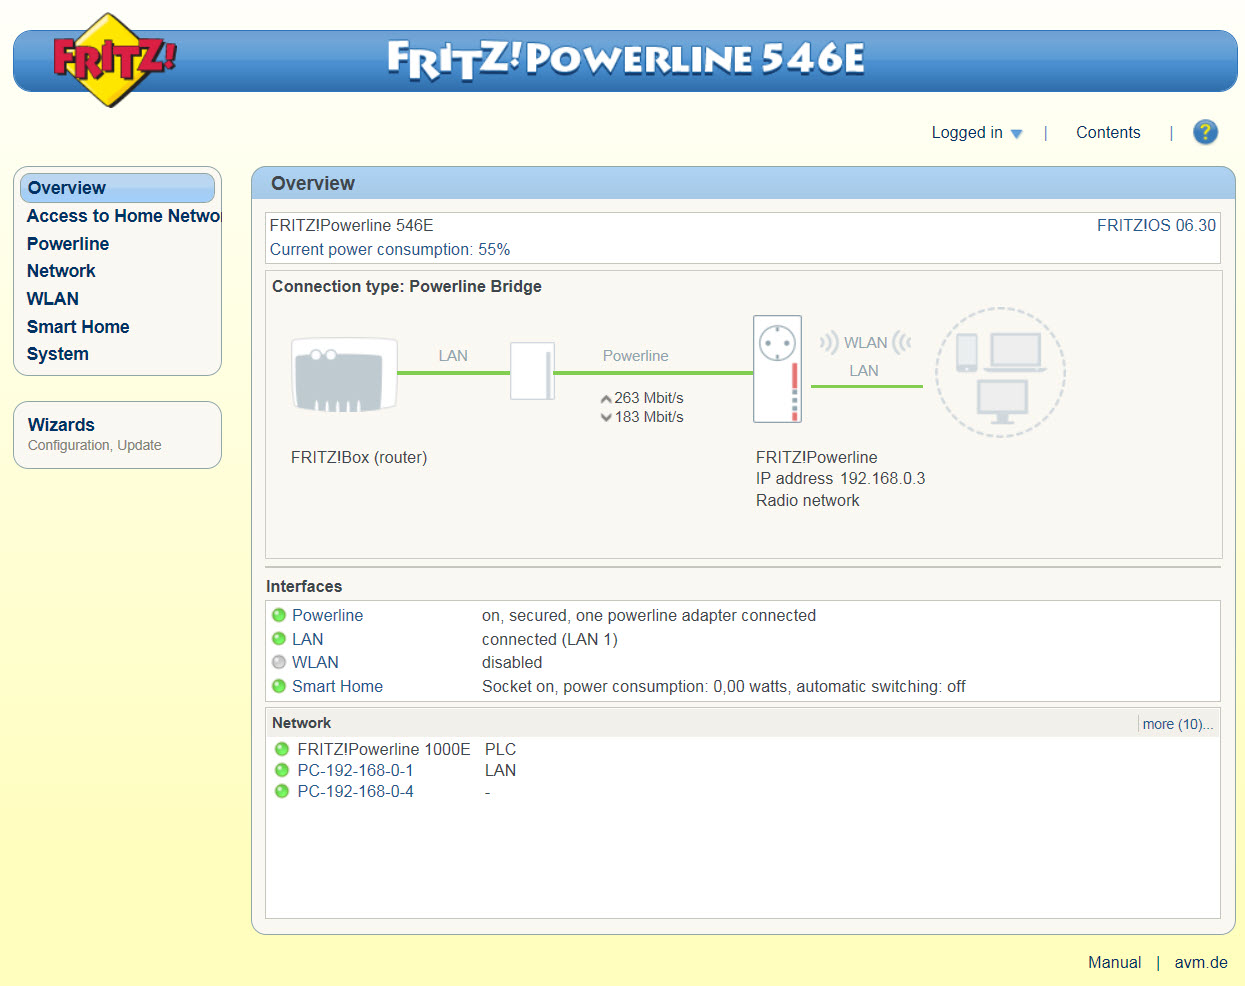
Task: Click the client devices circle icon
Action: point(1000,372)
